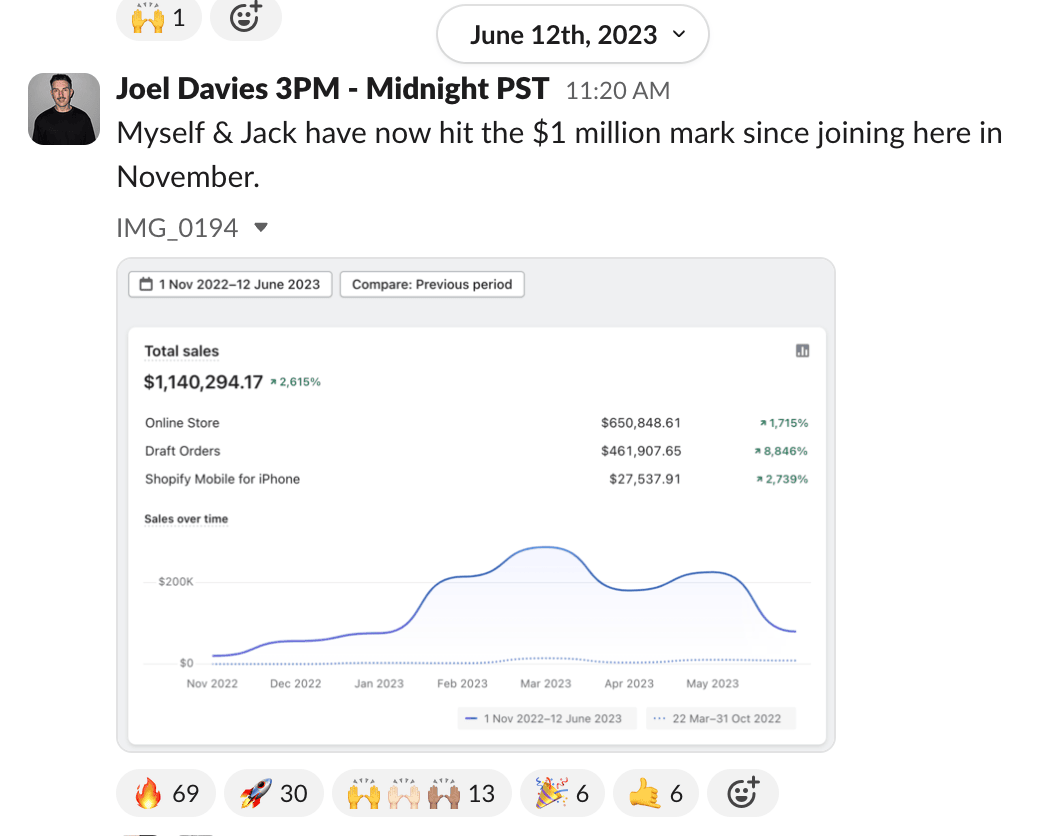Click the solid blue line legend item
Image resolution: width=1040 pixels, height=836 pixels.
[546, 718]
